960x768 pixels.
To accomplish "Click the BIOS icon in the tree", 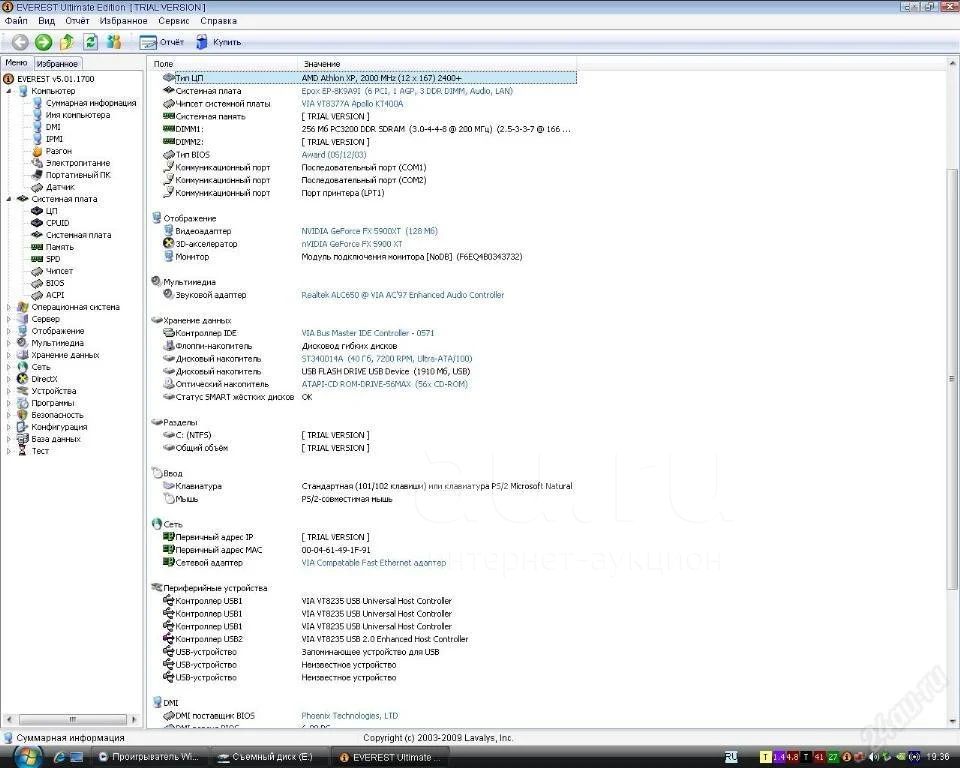I will pos(37,283).
